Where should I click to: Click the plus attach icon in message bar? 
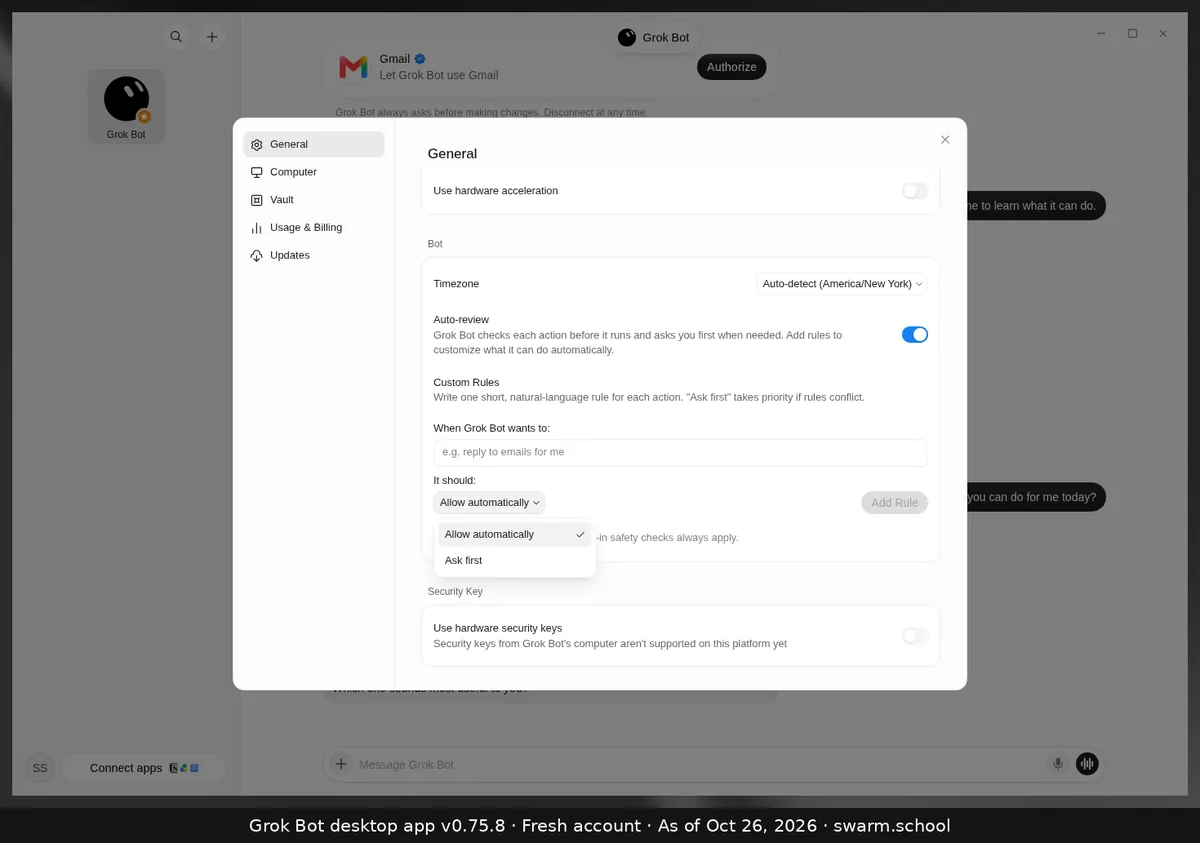[x=341, y=764]
